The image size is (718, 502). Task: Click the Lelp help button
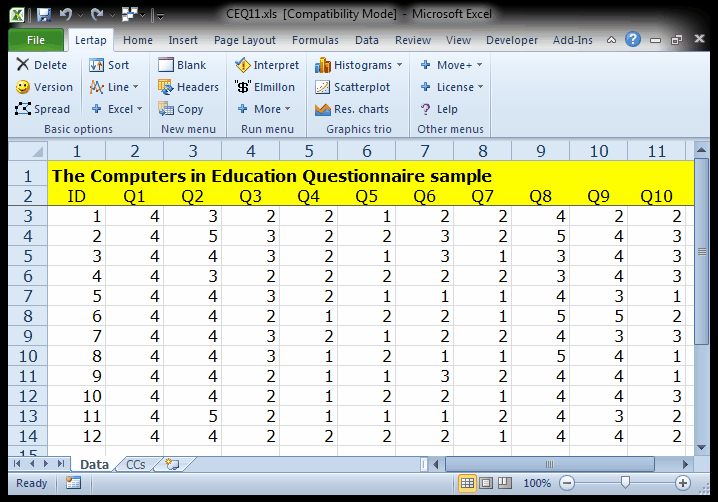click(438, 109)
